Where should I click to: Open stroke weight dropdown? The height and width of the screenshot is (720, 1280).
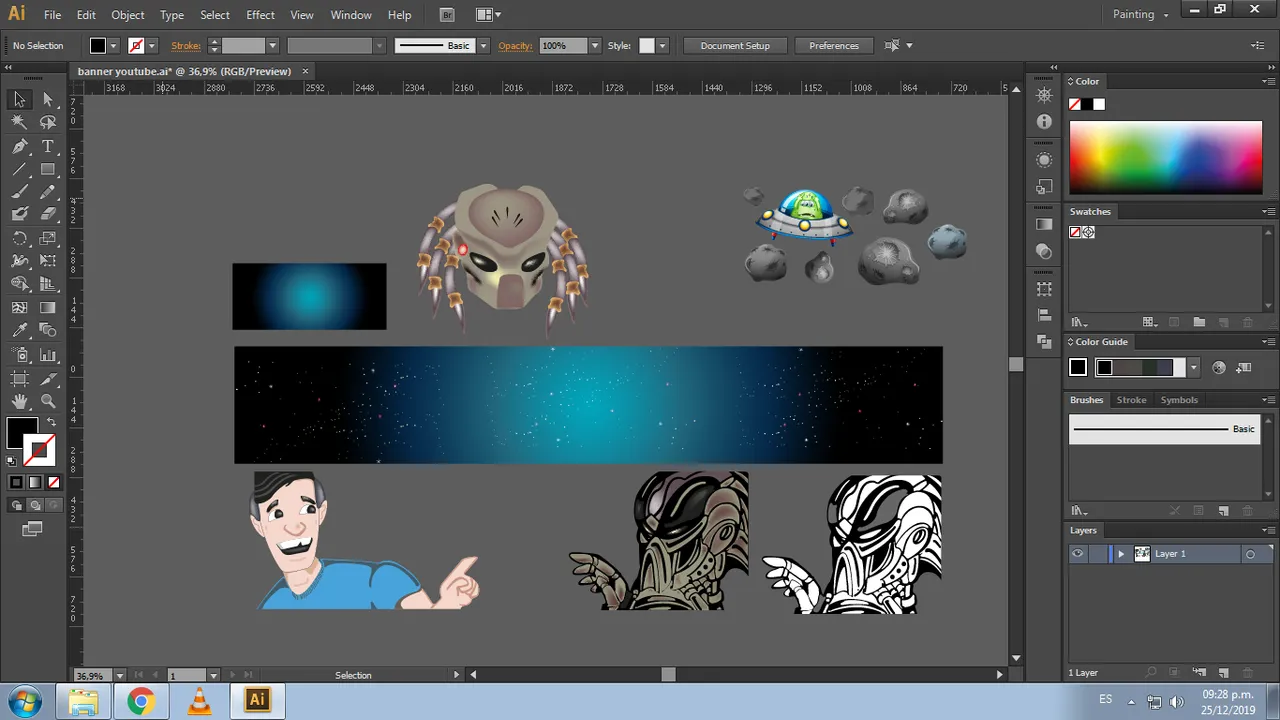(272, 46)
